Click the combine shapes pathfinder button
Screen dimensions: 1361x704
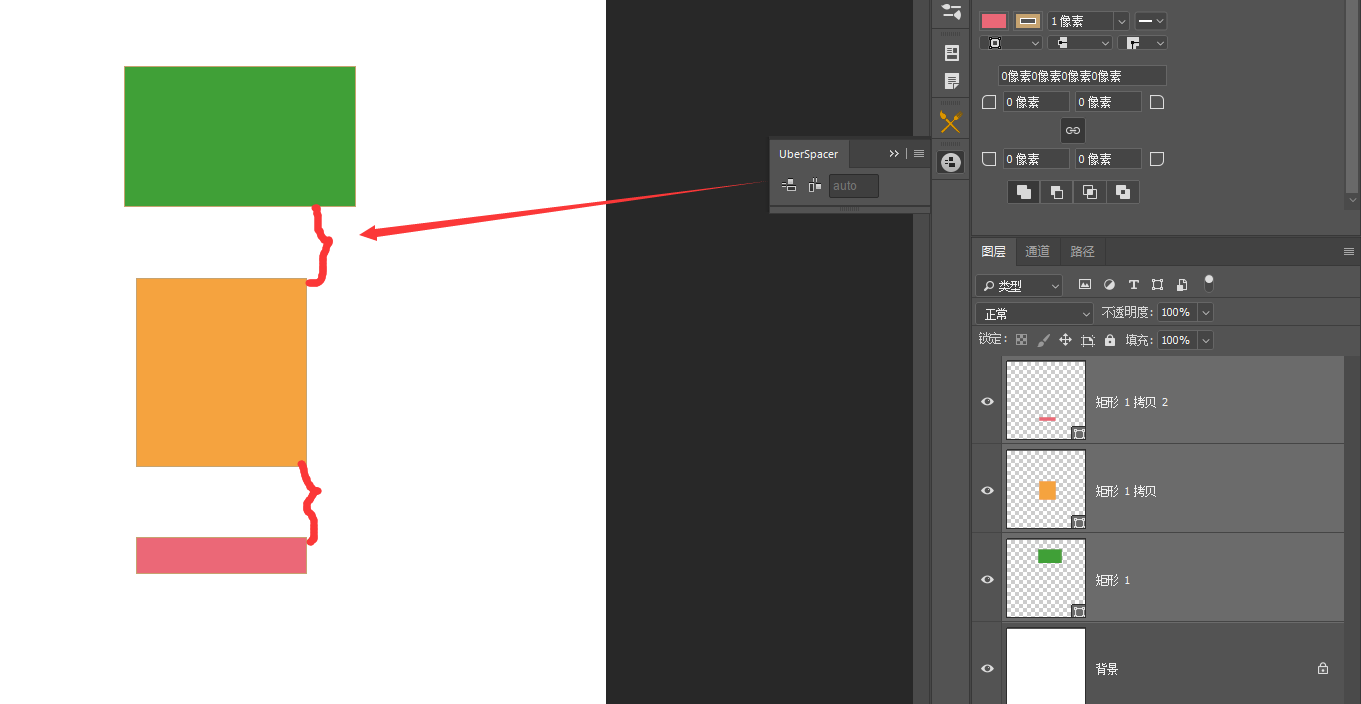pos(1024,192)
